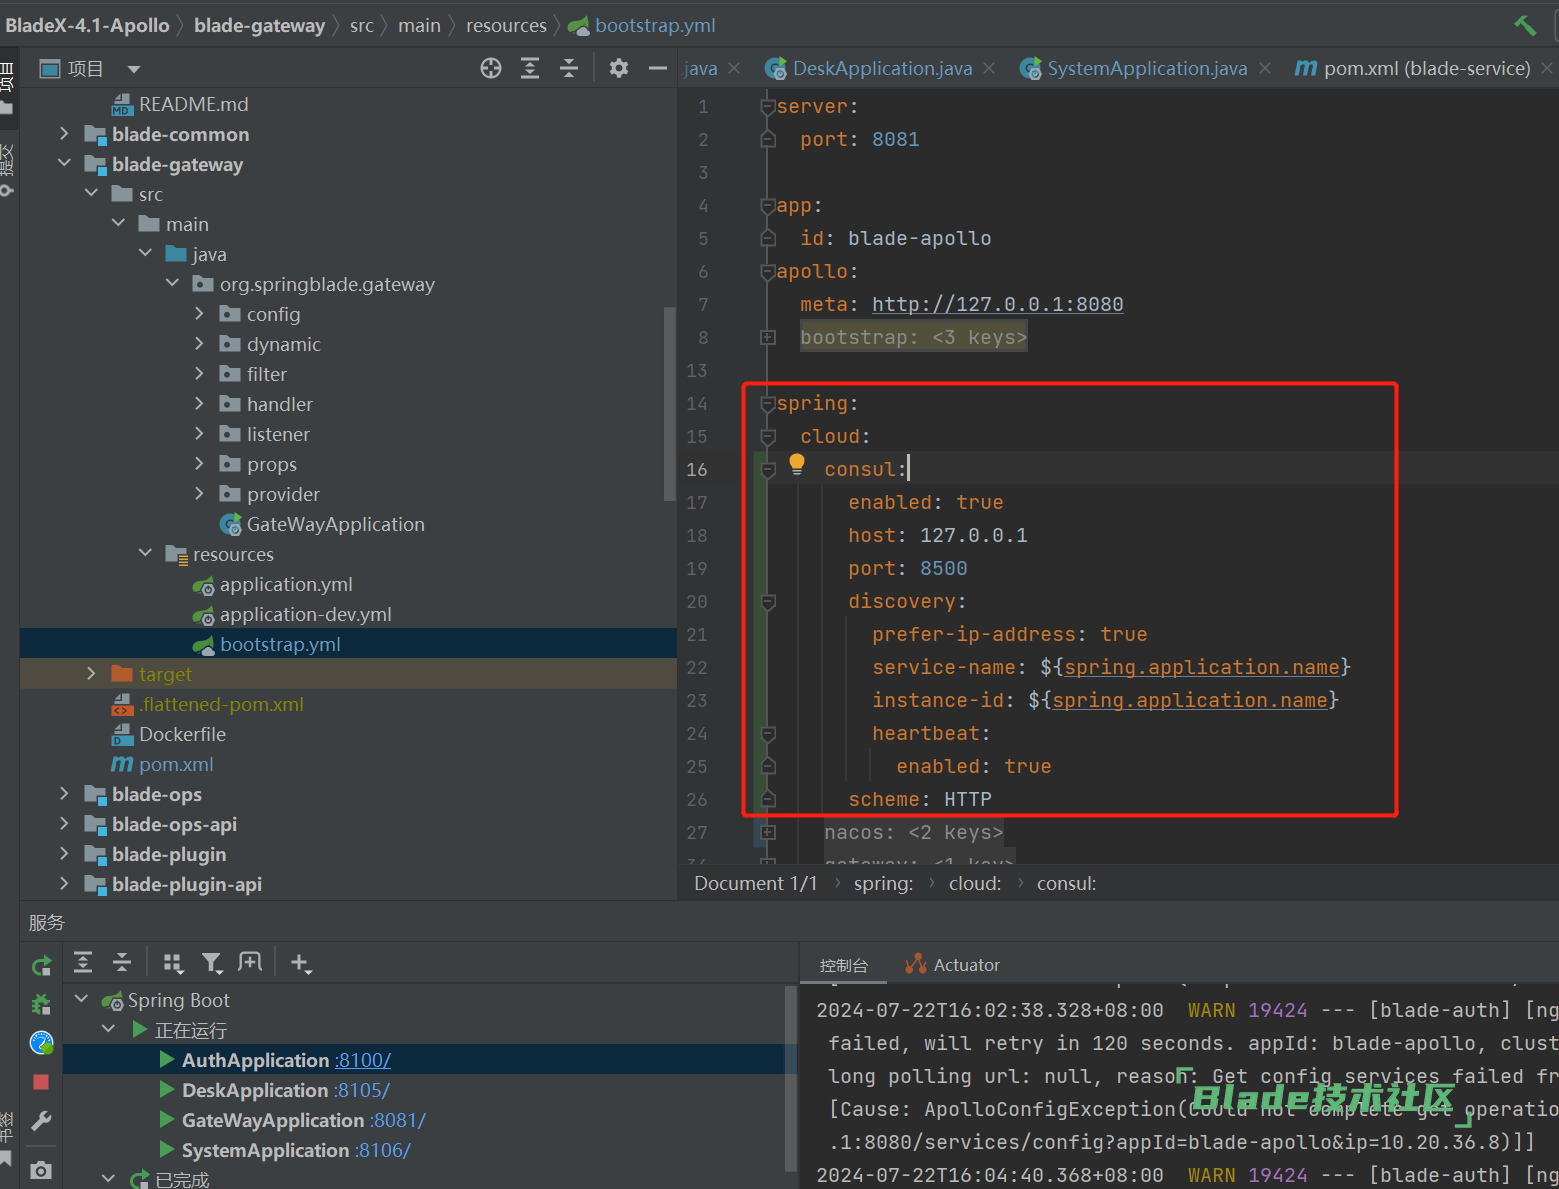Image resolution: width=1559 pixels, height=1189 pixels.
Task: Open Dockerfile in project tree
Action: (x=182, y=734)
